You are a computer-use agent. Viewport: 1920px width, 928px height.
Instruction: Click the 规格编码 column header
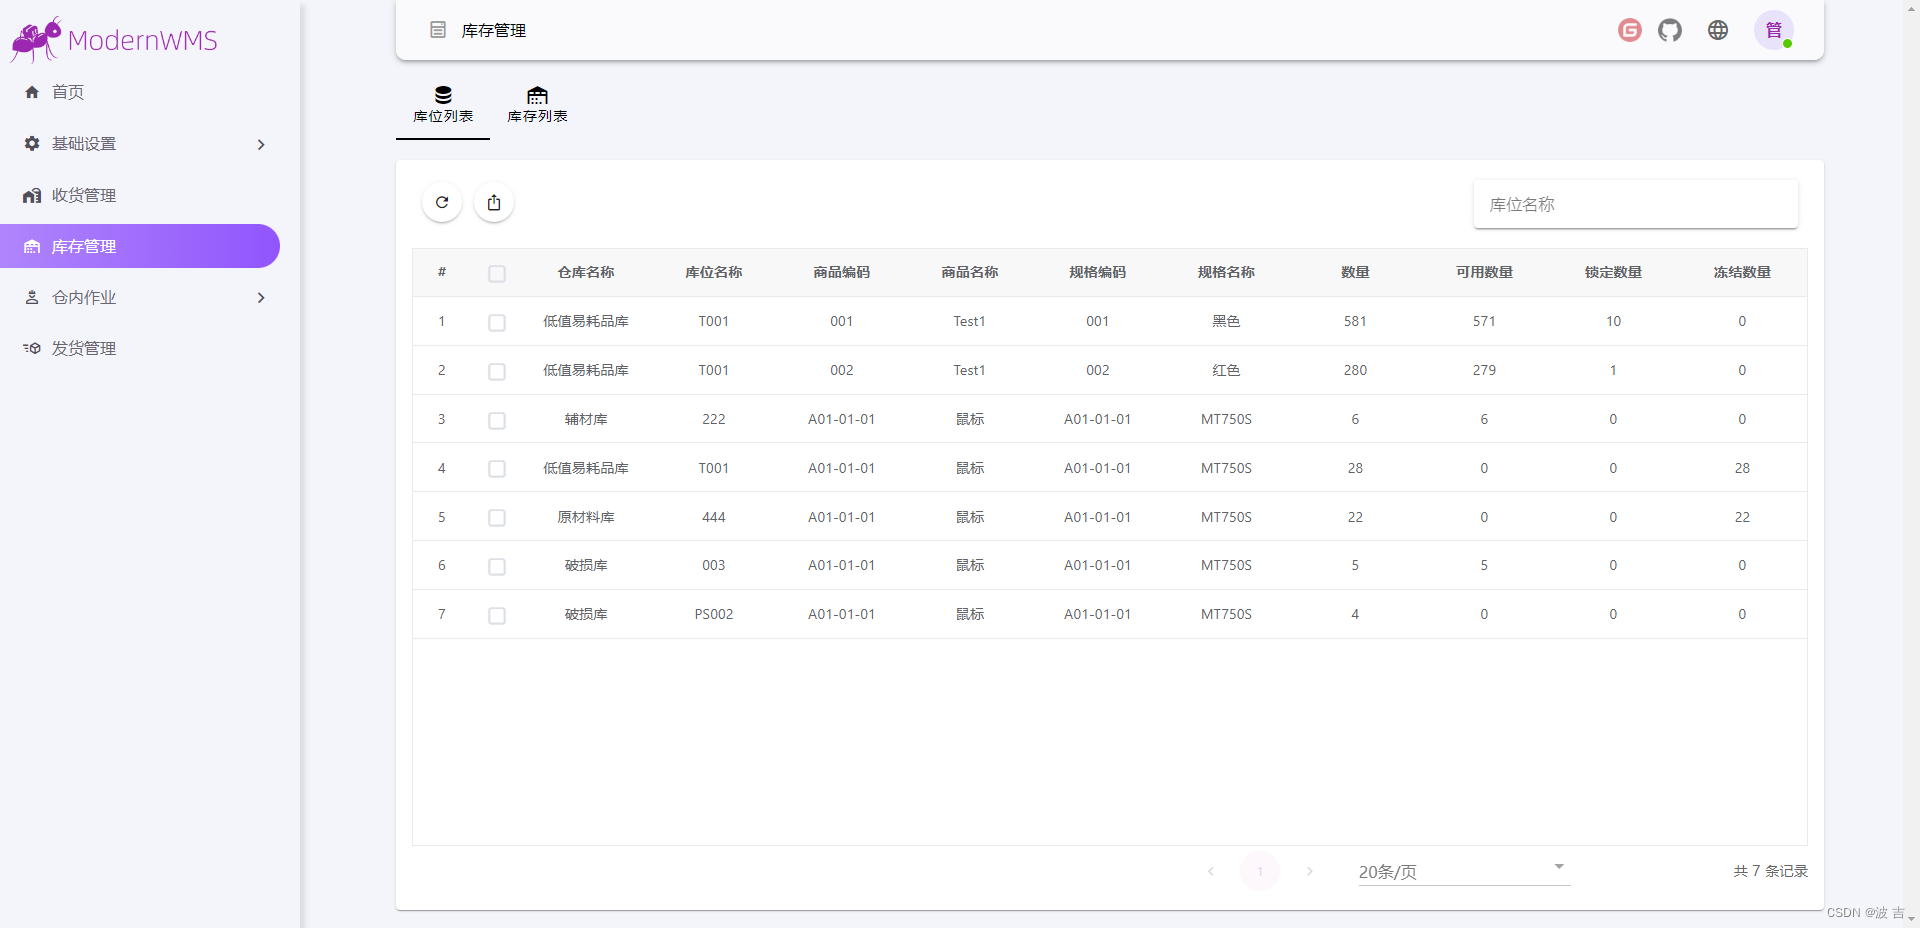[x=1098, y=272]
